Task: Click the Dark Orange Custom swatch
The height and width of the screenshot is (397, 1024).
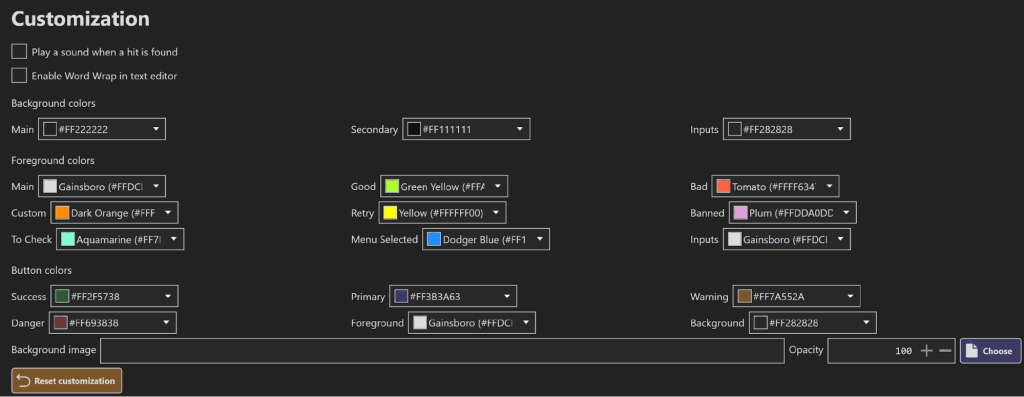Action: click(62, 213)
